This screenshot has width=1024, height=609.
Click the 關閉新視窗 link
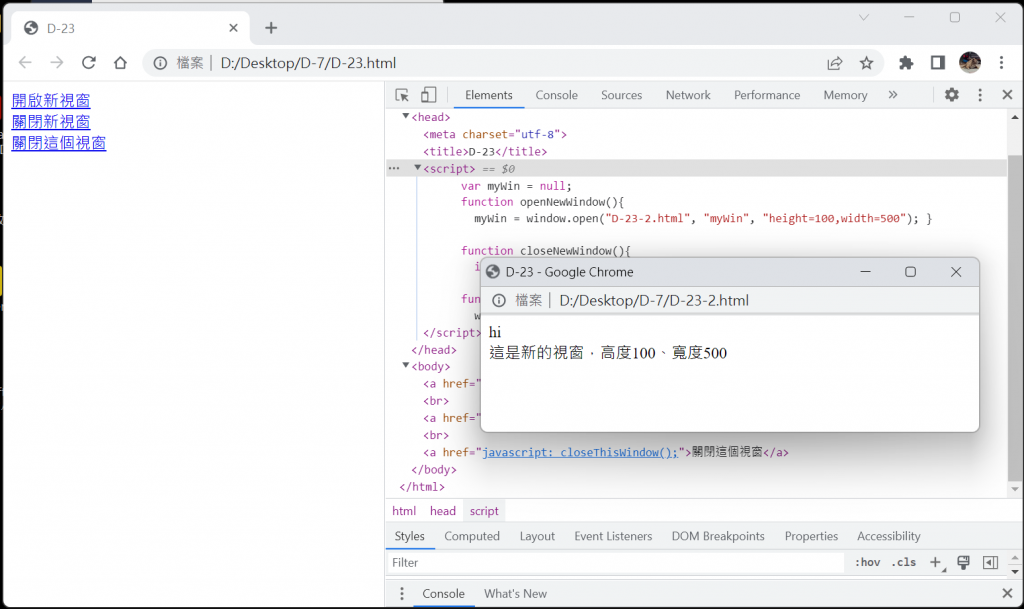click(51, 121)
